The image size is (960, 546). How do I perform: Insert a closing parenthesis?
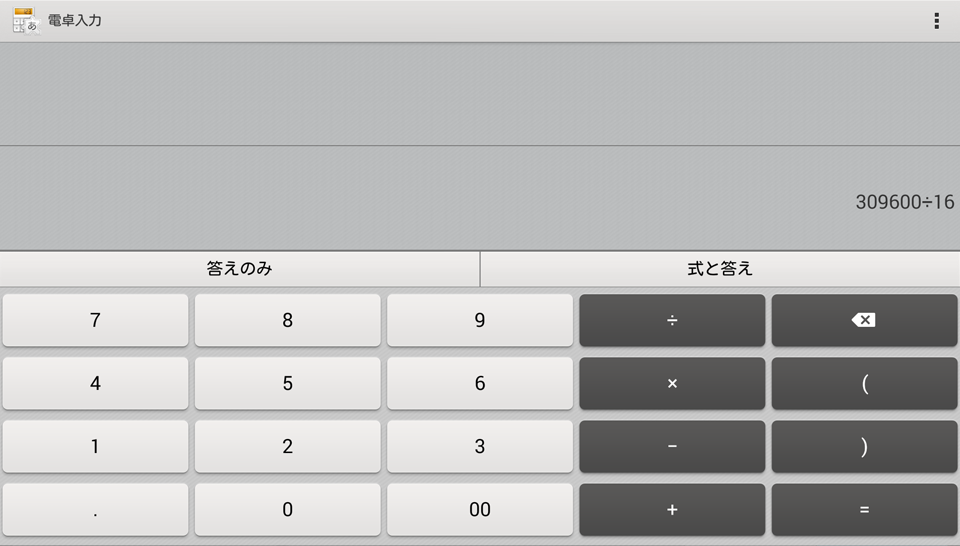[864, 446]
